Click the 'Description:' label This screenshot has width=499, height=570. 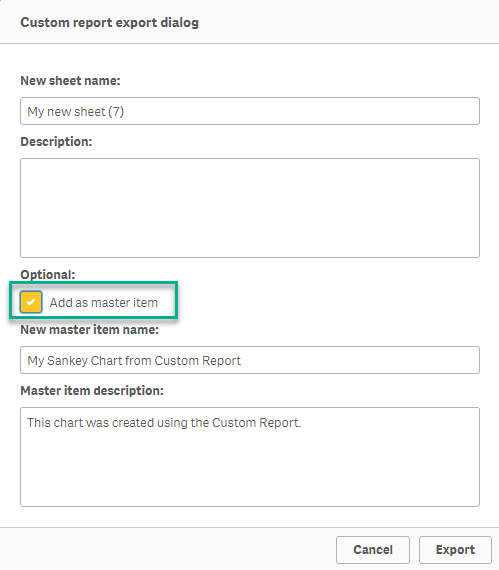(56, 142)
